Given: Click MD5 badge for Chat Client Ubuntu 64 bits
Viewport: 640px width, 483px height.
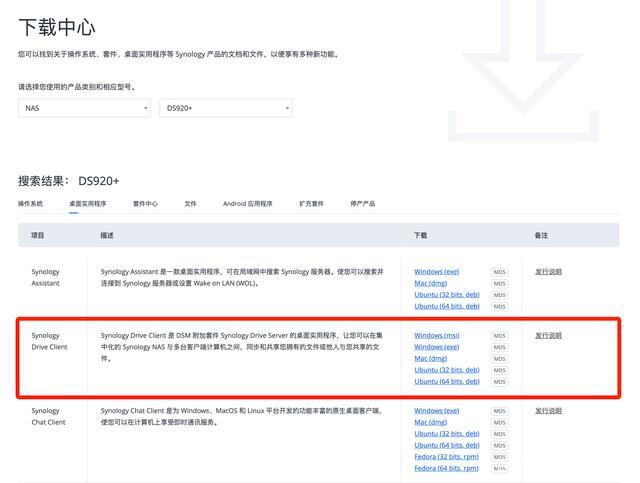Looking at the screenshot, I should pos(500,445).
